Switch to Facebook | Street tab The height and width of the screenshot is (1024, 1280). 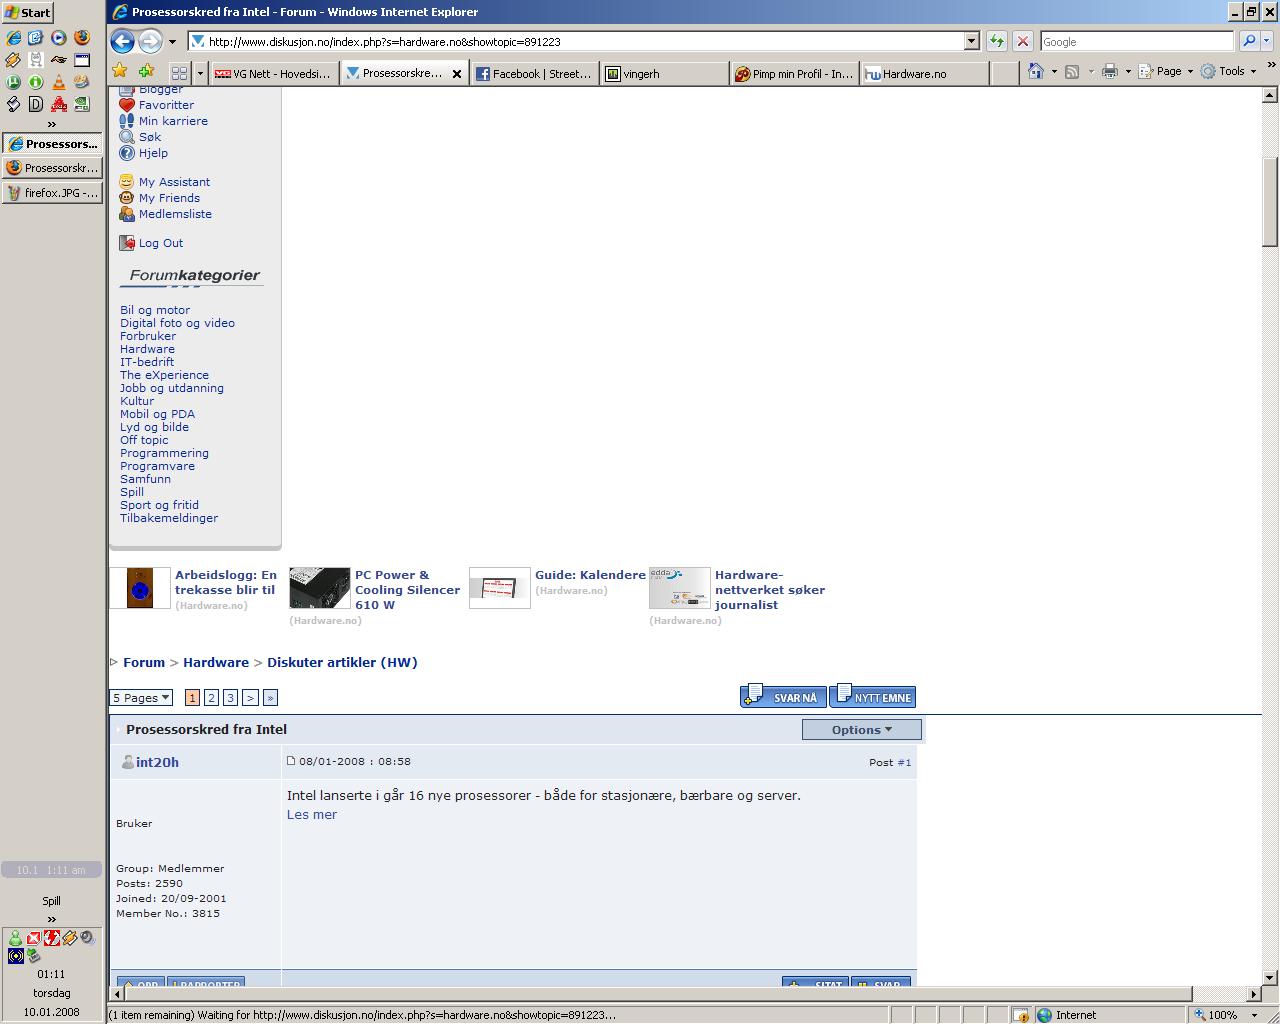coord(534,73)
